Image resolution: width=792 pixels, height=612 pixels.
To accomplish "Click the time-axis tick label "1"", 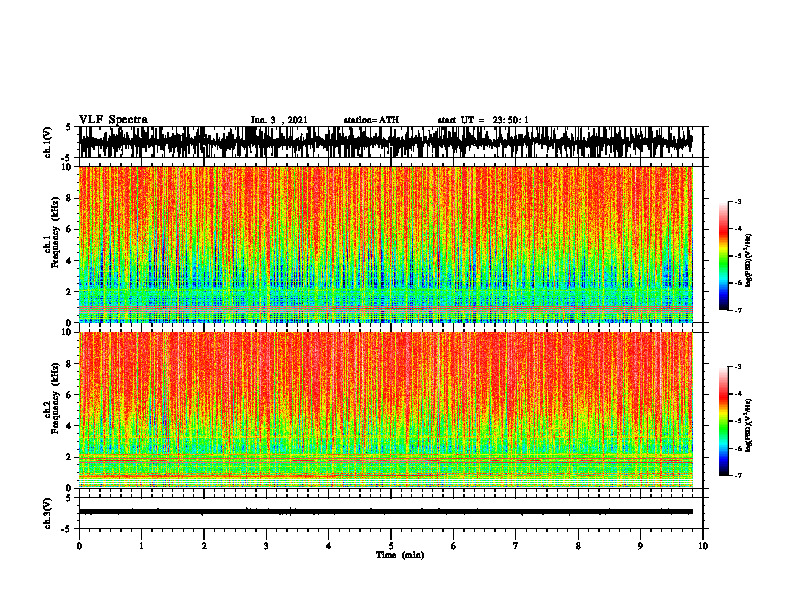I will [x=141, y=546].
